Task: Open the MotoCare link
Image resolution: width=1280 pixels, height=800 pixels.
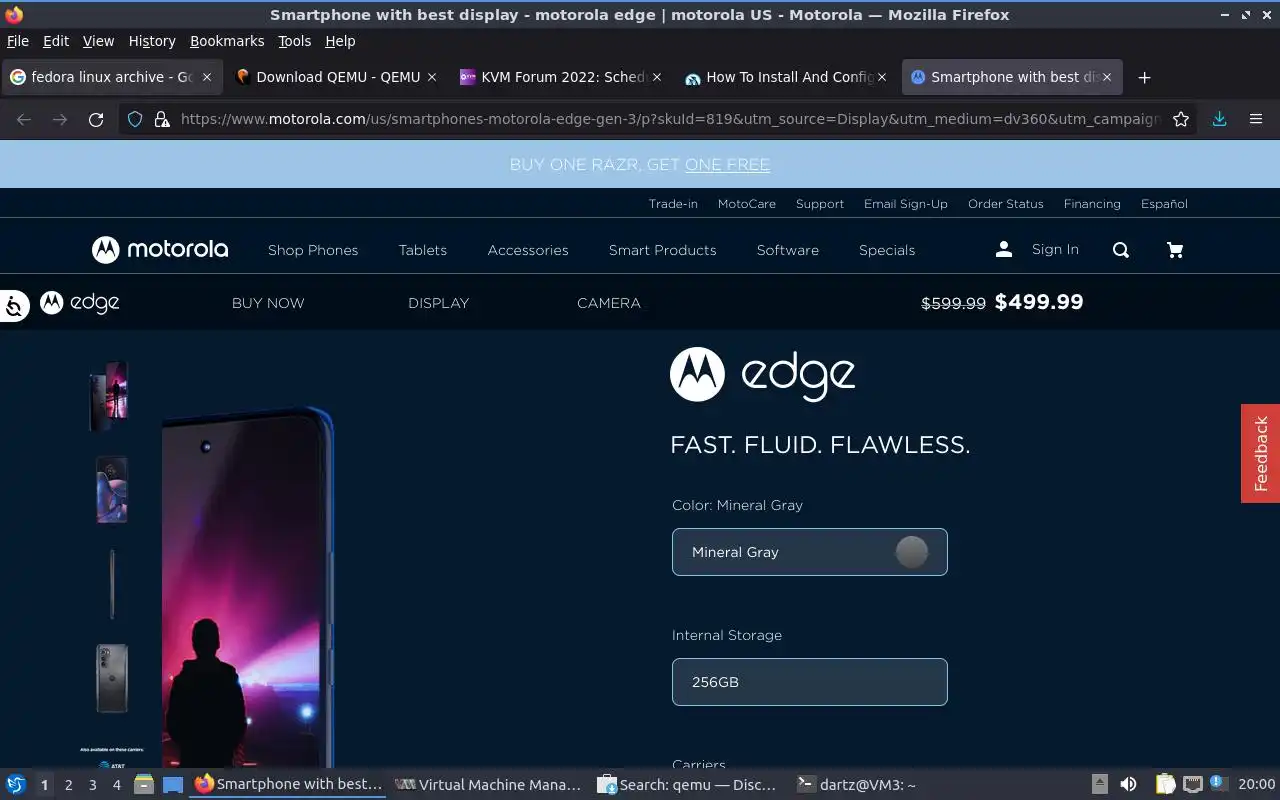Action: [747, 203]
